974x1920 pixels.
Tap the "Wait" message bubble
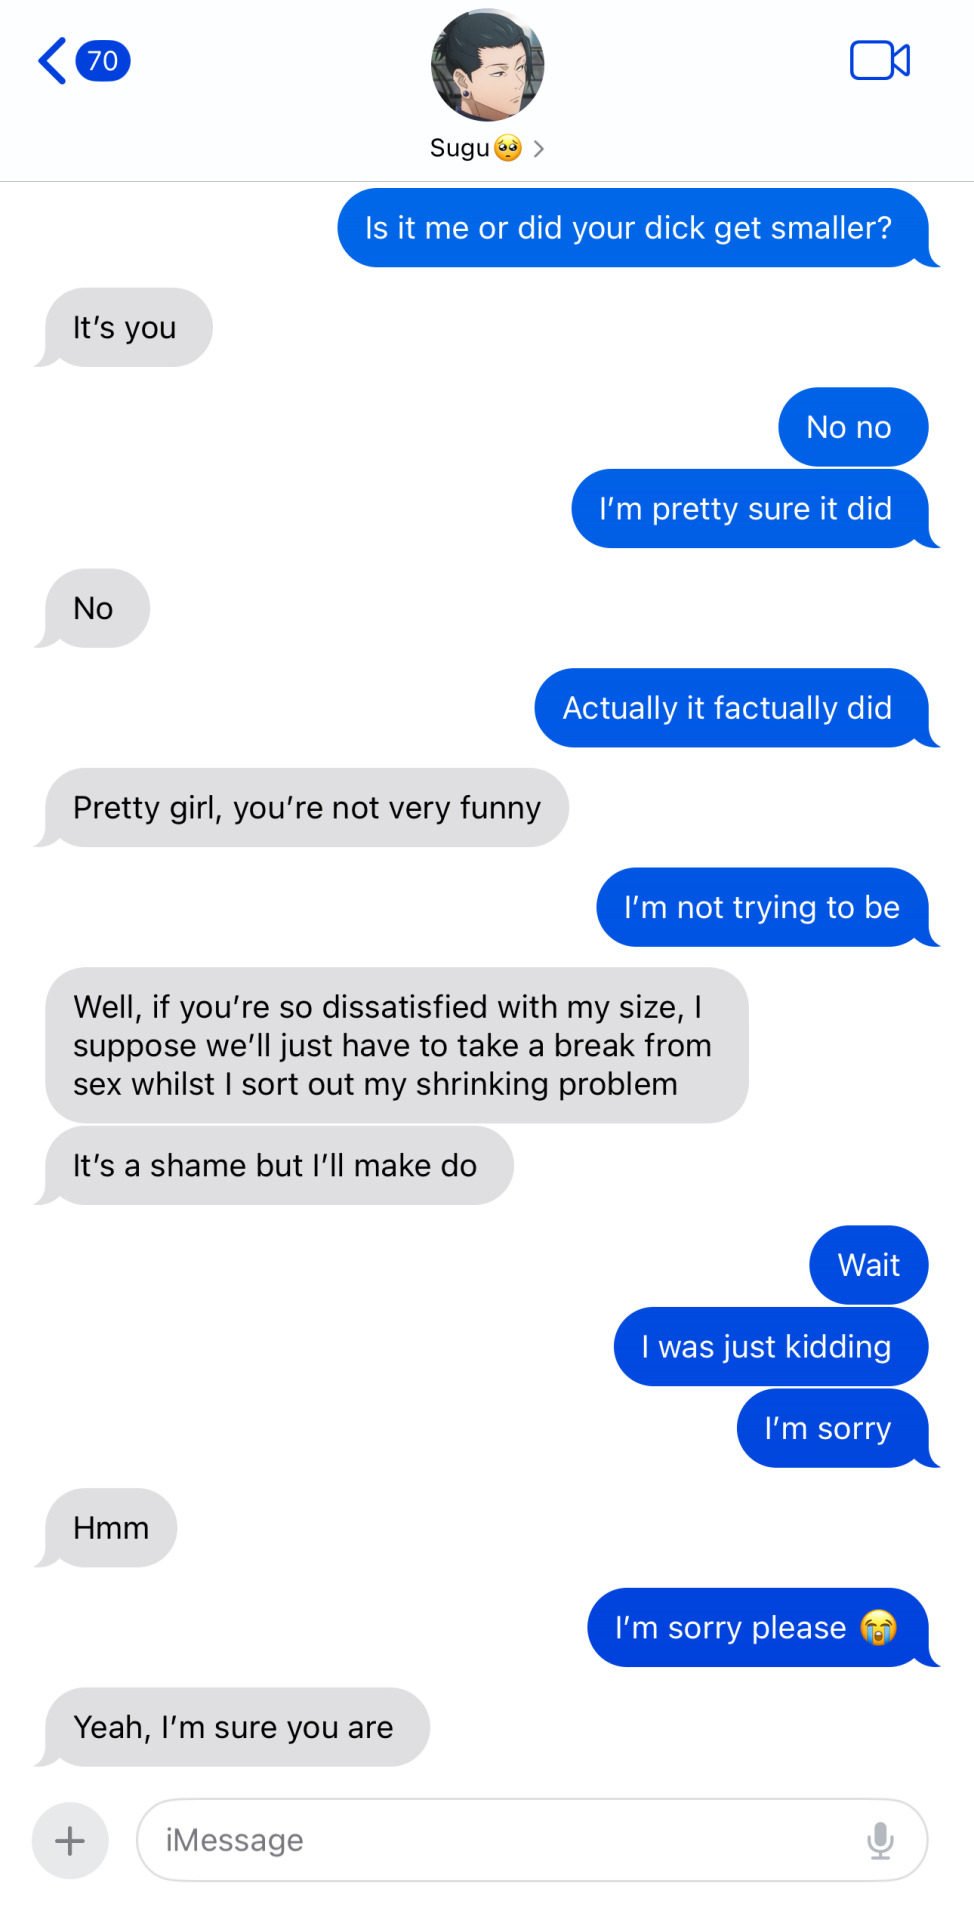tap(868, 1265)
